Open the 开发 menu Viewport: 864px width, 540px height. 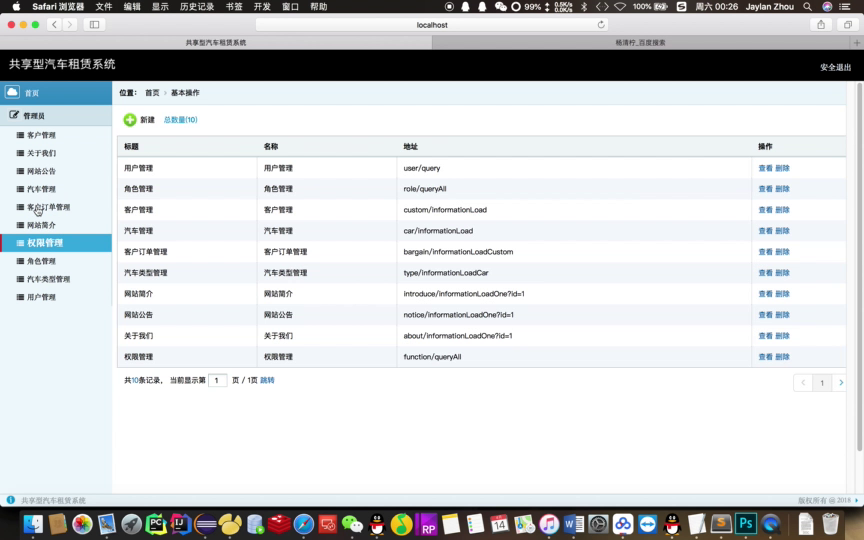coord(262,7)
